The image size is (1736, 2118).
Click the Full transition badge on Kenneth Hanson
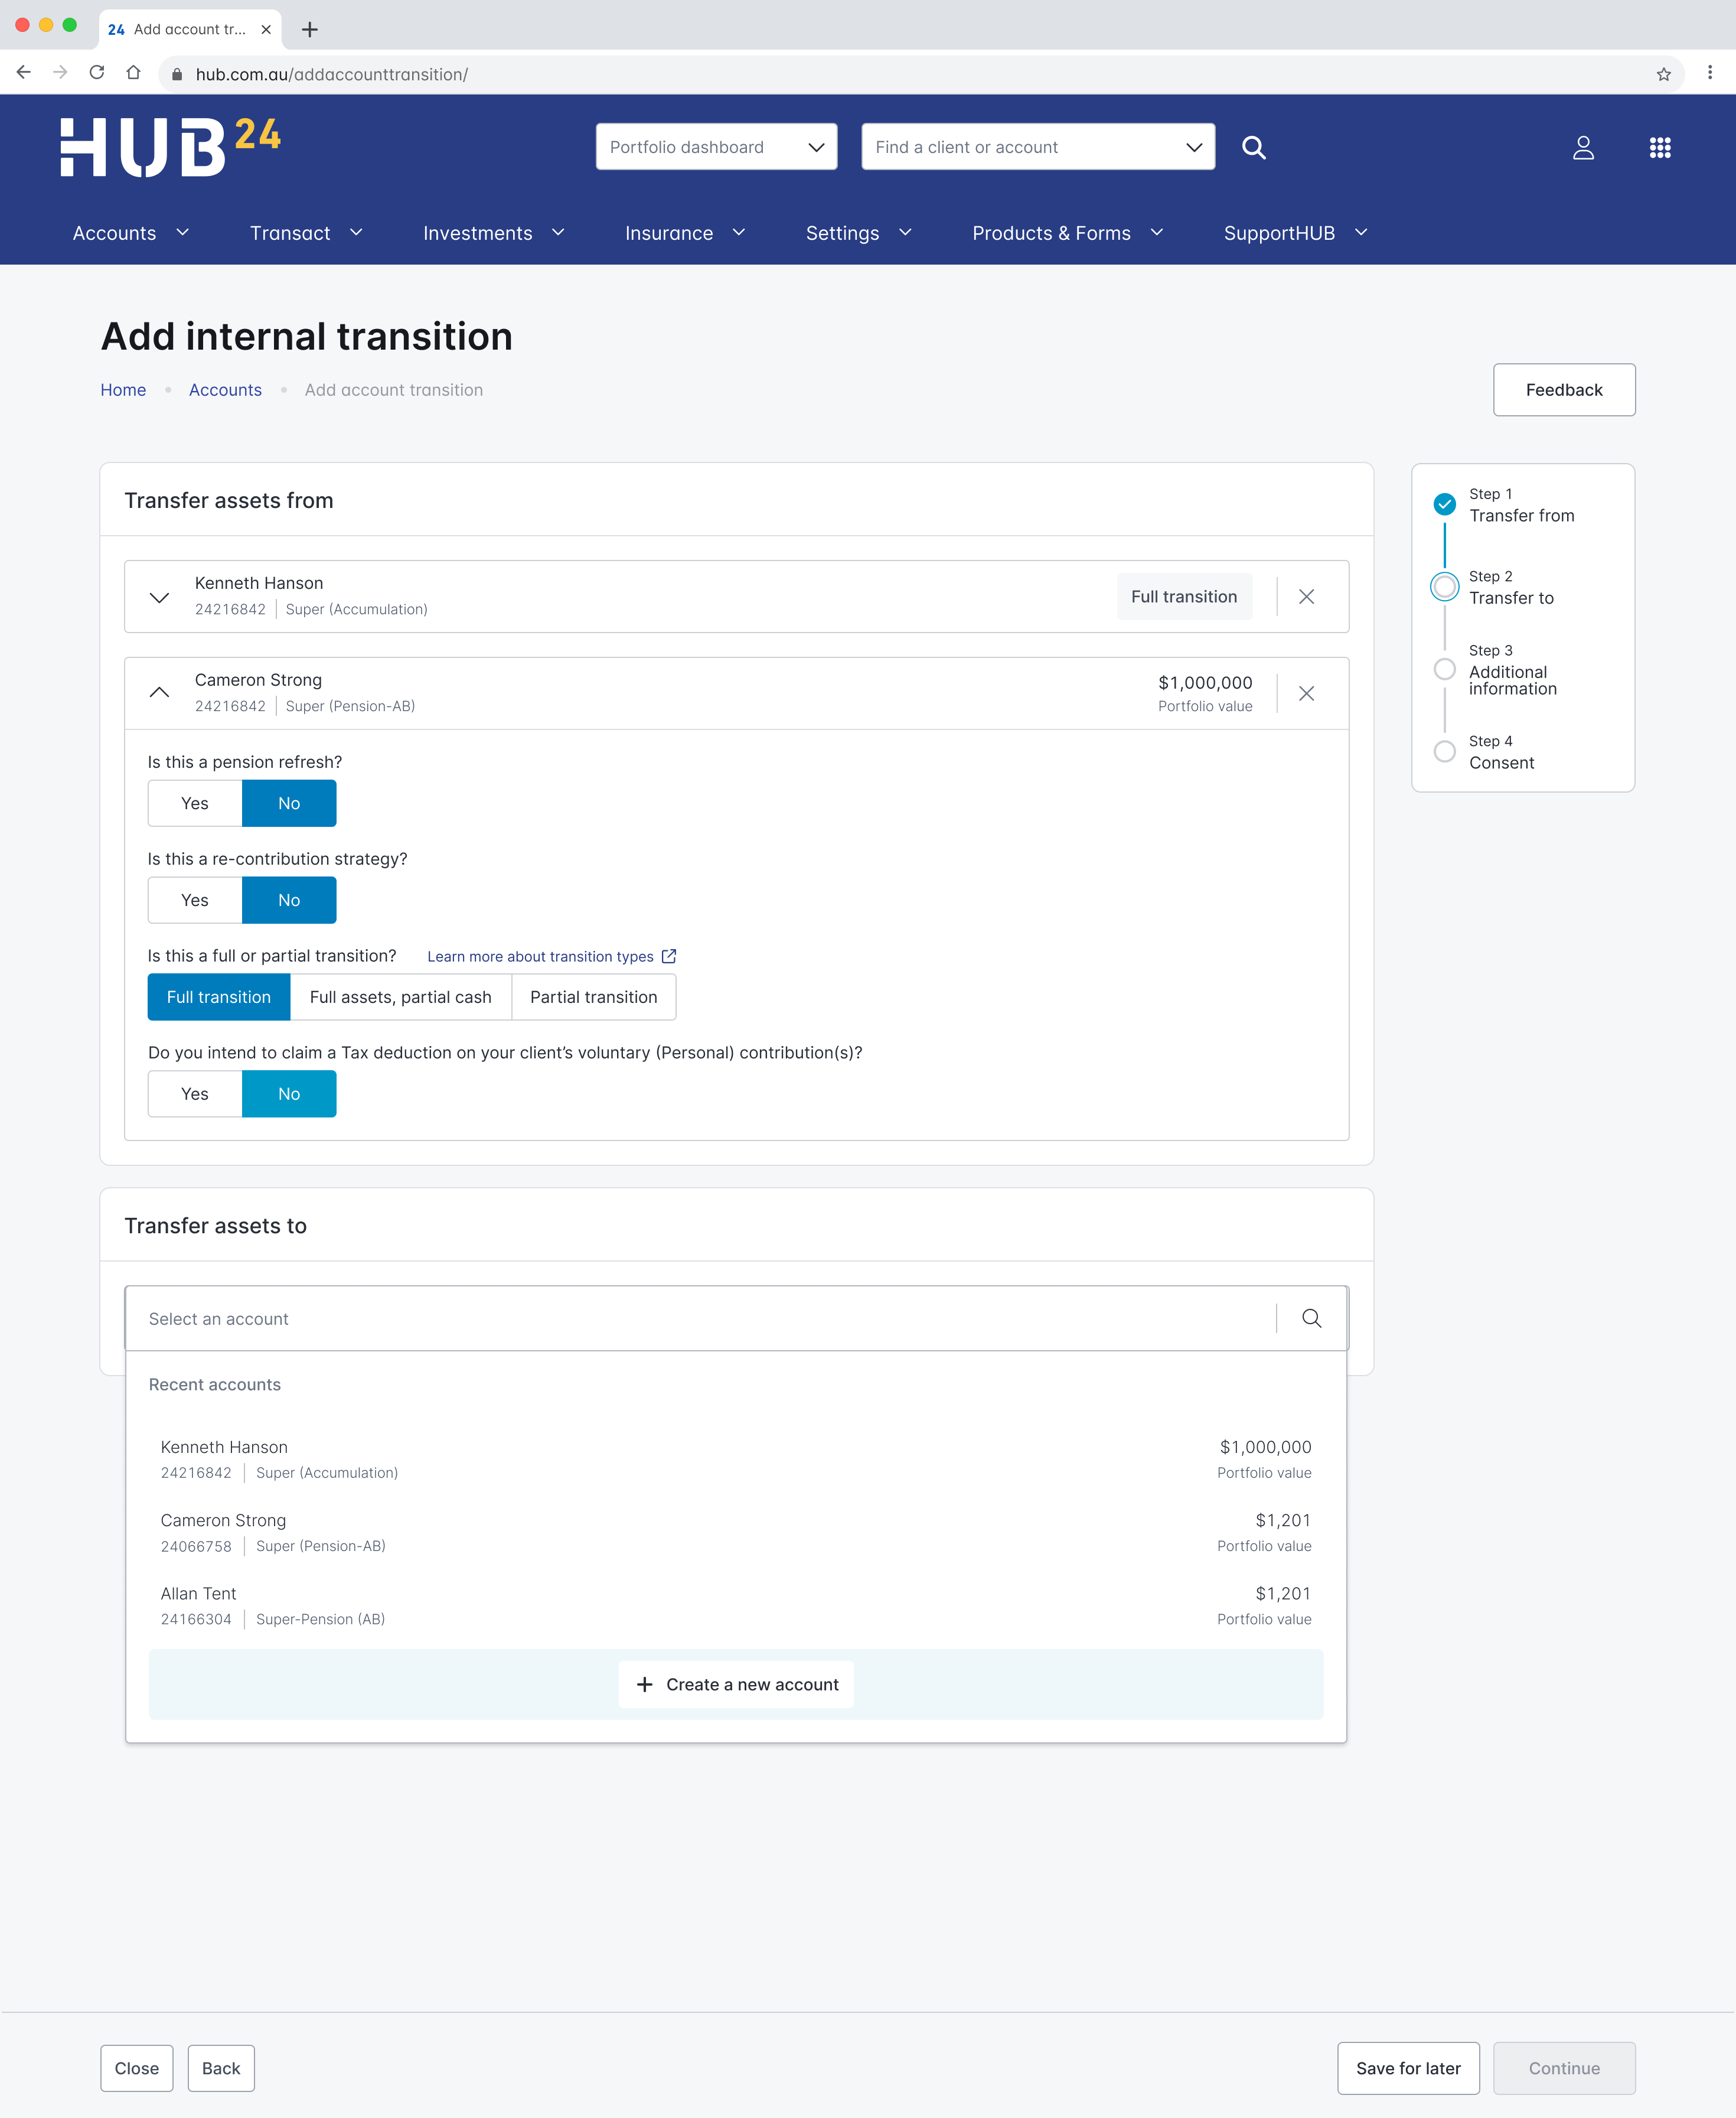1184,597
